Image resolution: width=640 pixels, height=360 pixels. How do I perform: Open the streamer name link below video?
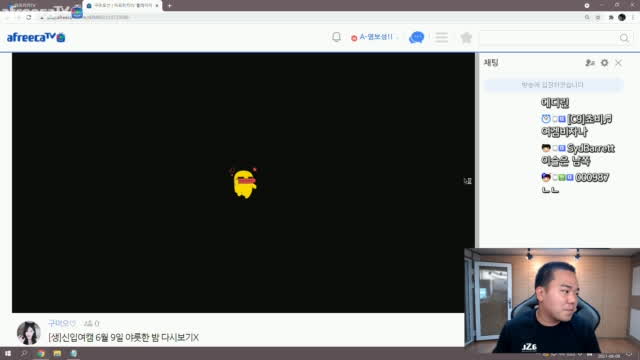pos(62,323)
